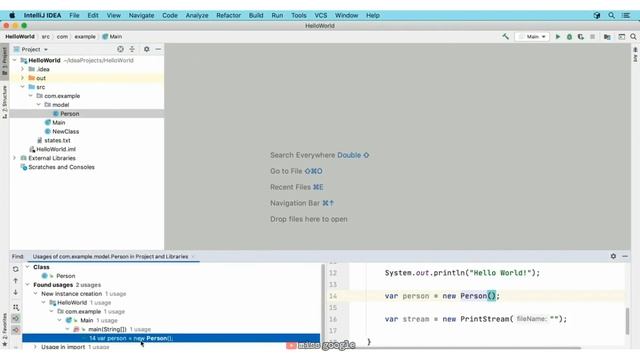
Task: Click the Build Project hammer icon
Action: coord(505,36)
